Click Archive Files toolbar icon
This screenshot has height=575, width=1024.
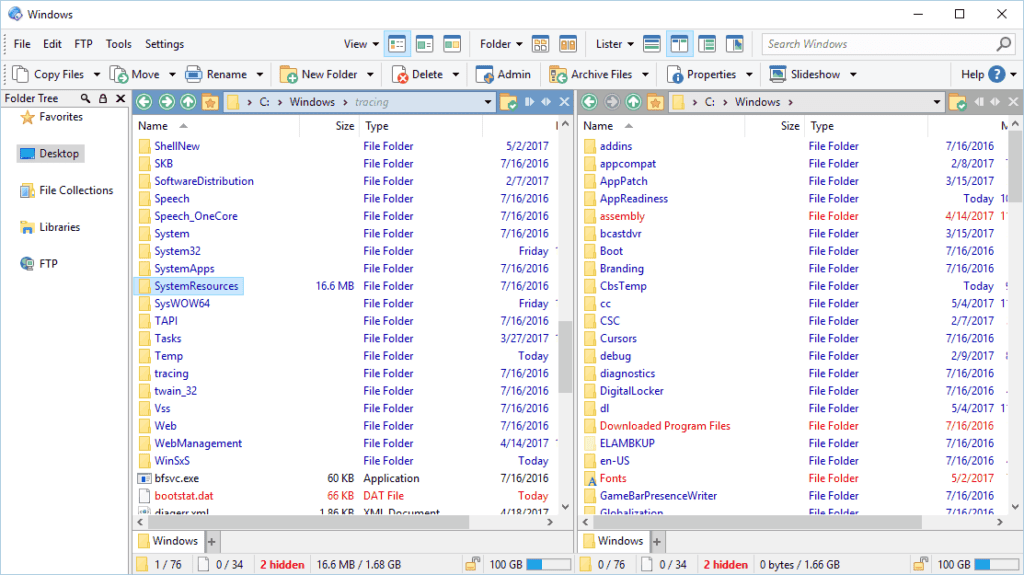556,74
